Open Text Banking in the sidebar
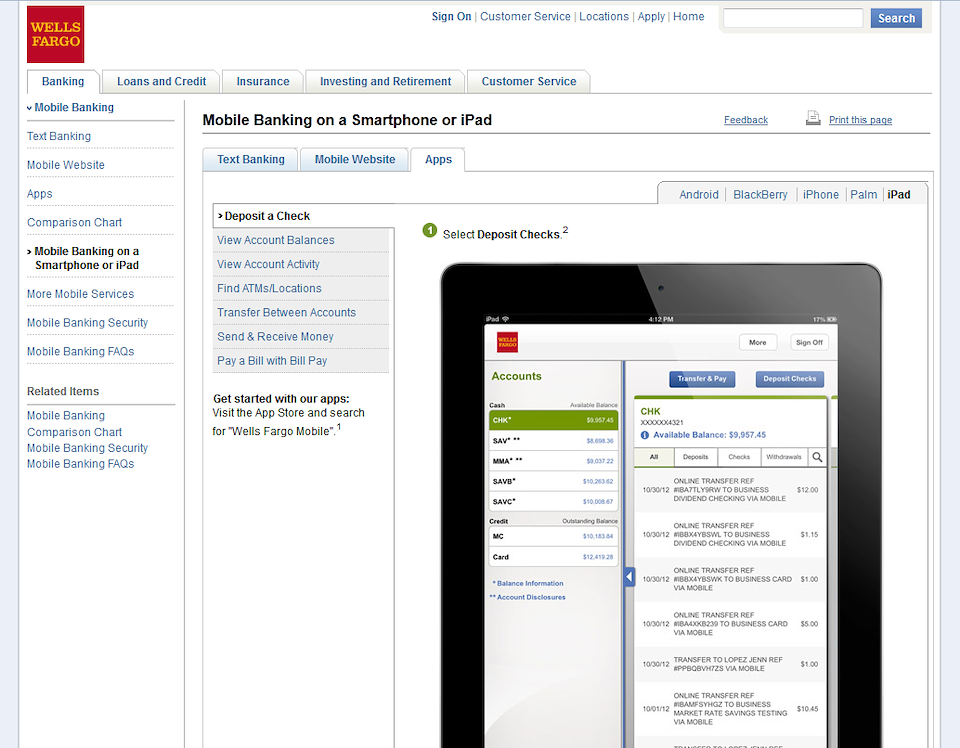960x748 pixels. pos(59,137)
